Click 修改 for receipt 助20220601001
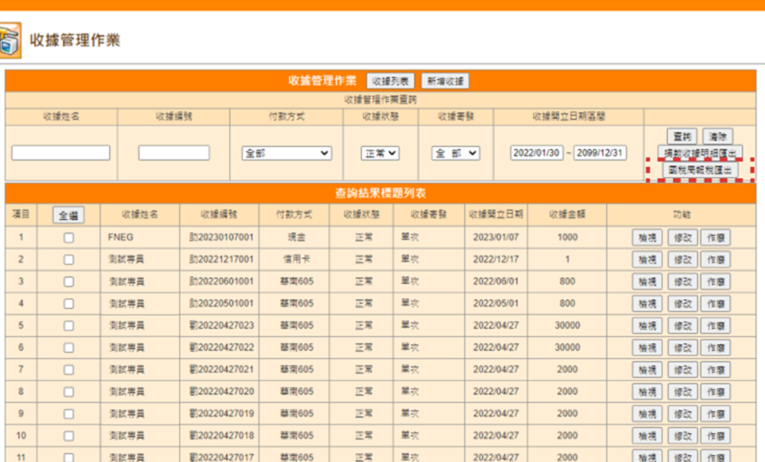The image size is (765, 462). [683, 281]
